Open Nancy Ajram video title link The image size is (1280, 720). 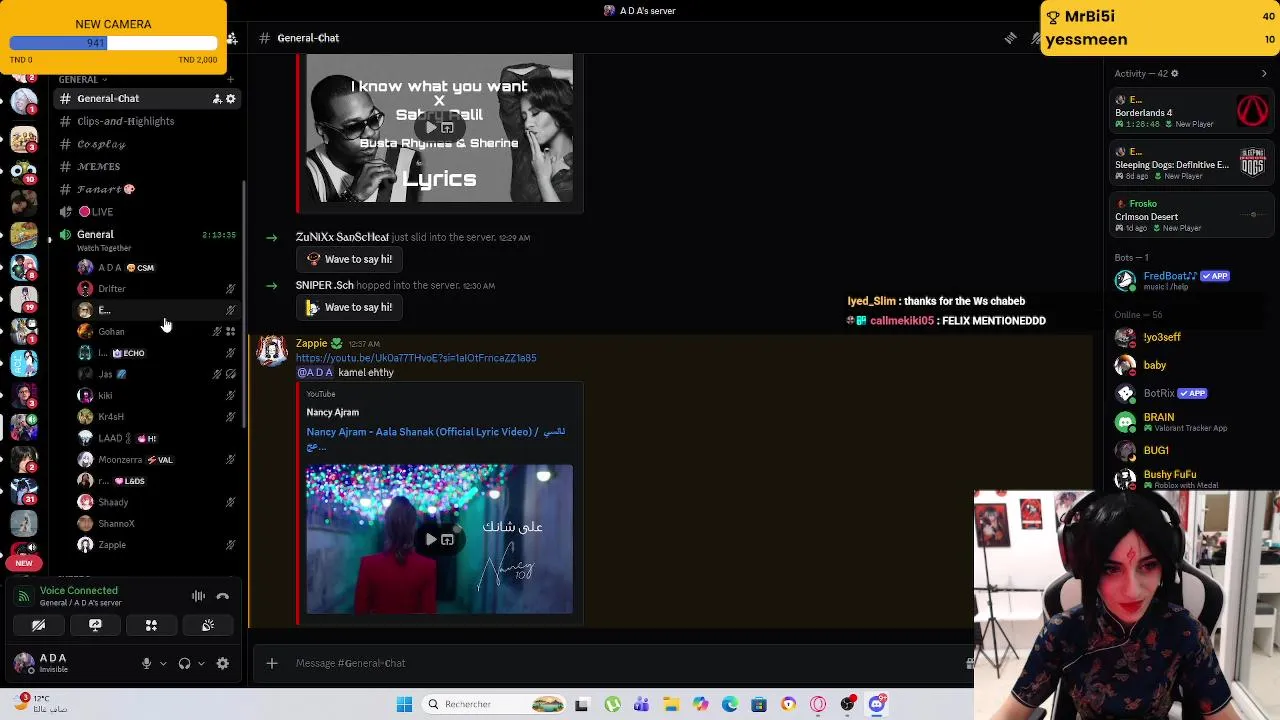pyautogui.click(x=436, y=438)
